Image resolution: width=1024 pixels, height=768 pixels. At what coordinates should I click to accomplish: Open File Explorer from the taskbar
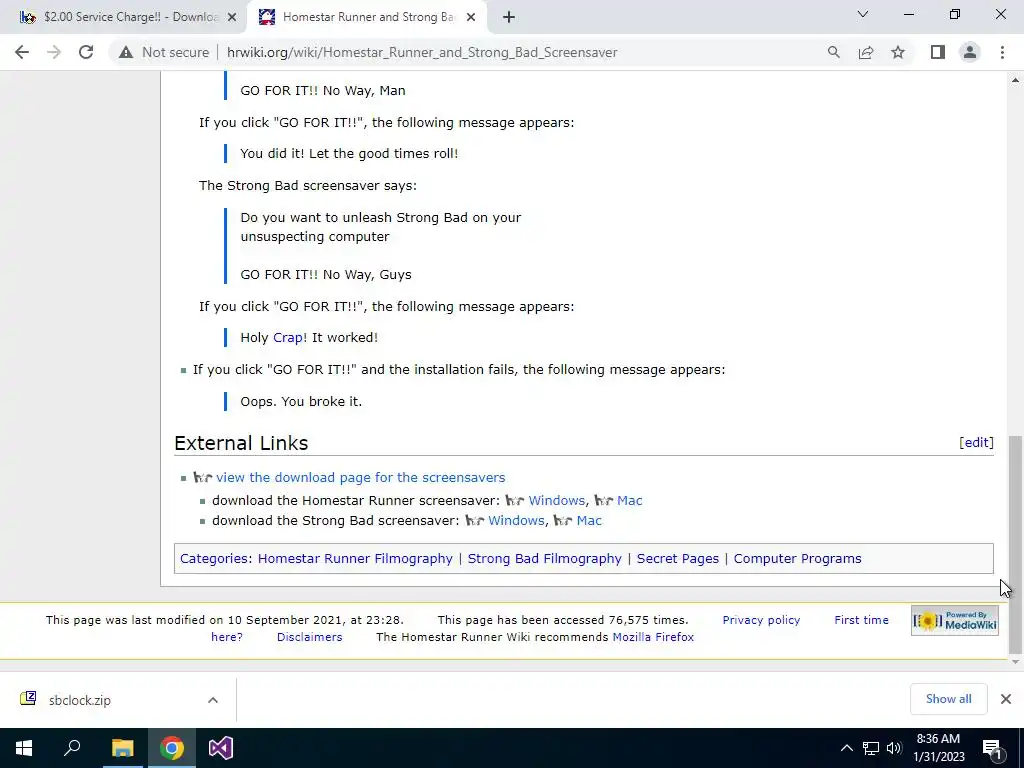pyautogui.click(x=122, y=748)
